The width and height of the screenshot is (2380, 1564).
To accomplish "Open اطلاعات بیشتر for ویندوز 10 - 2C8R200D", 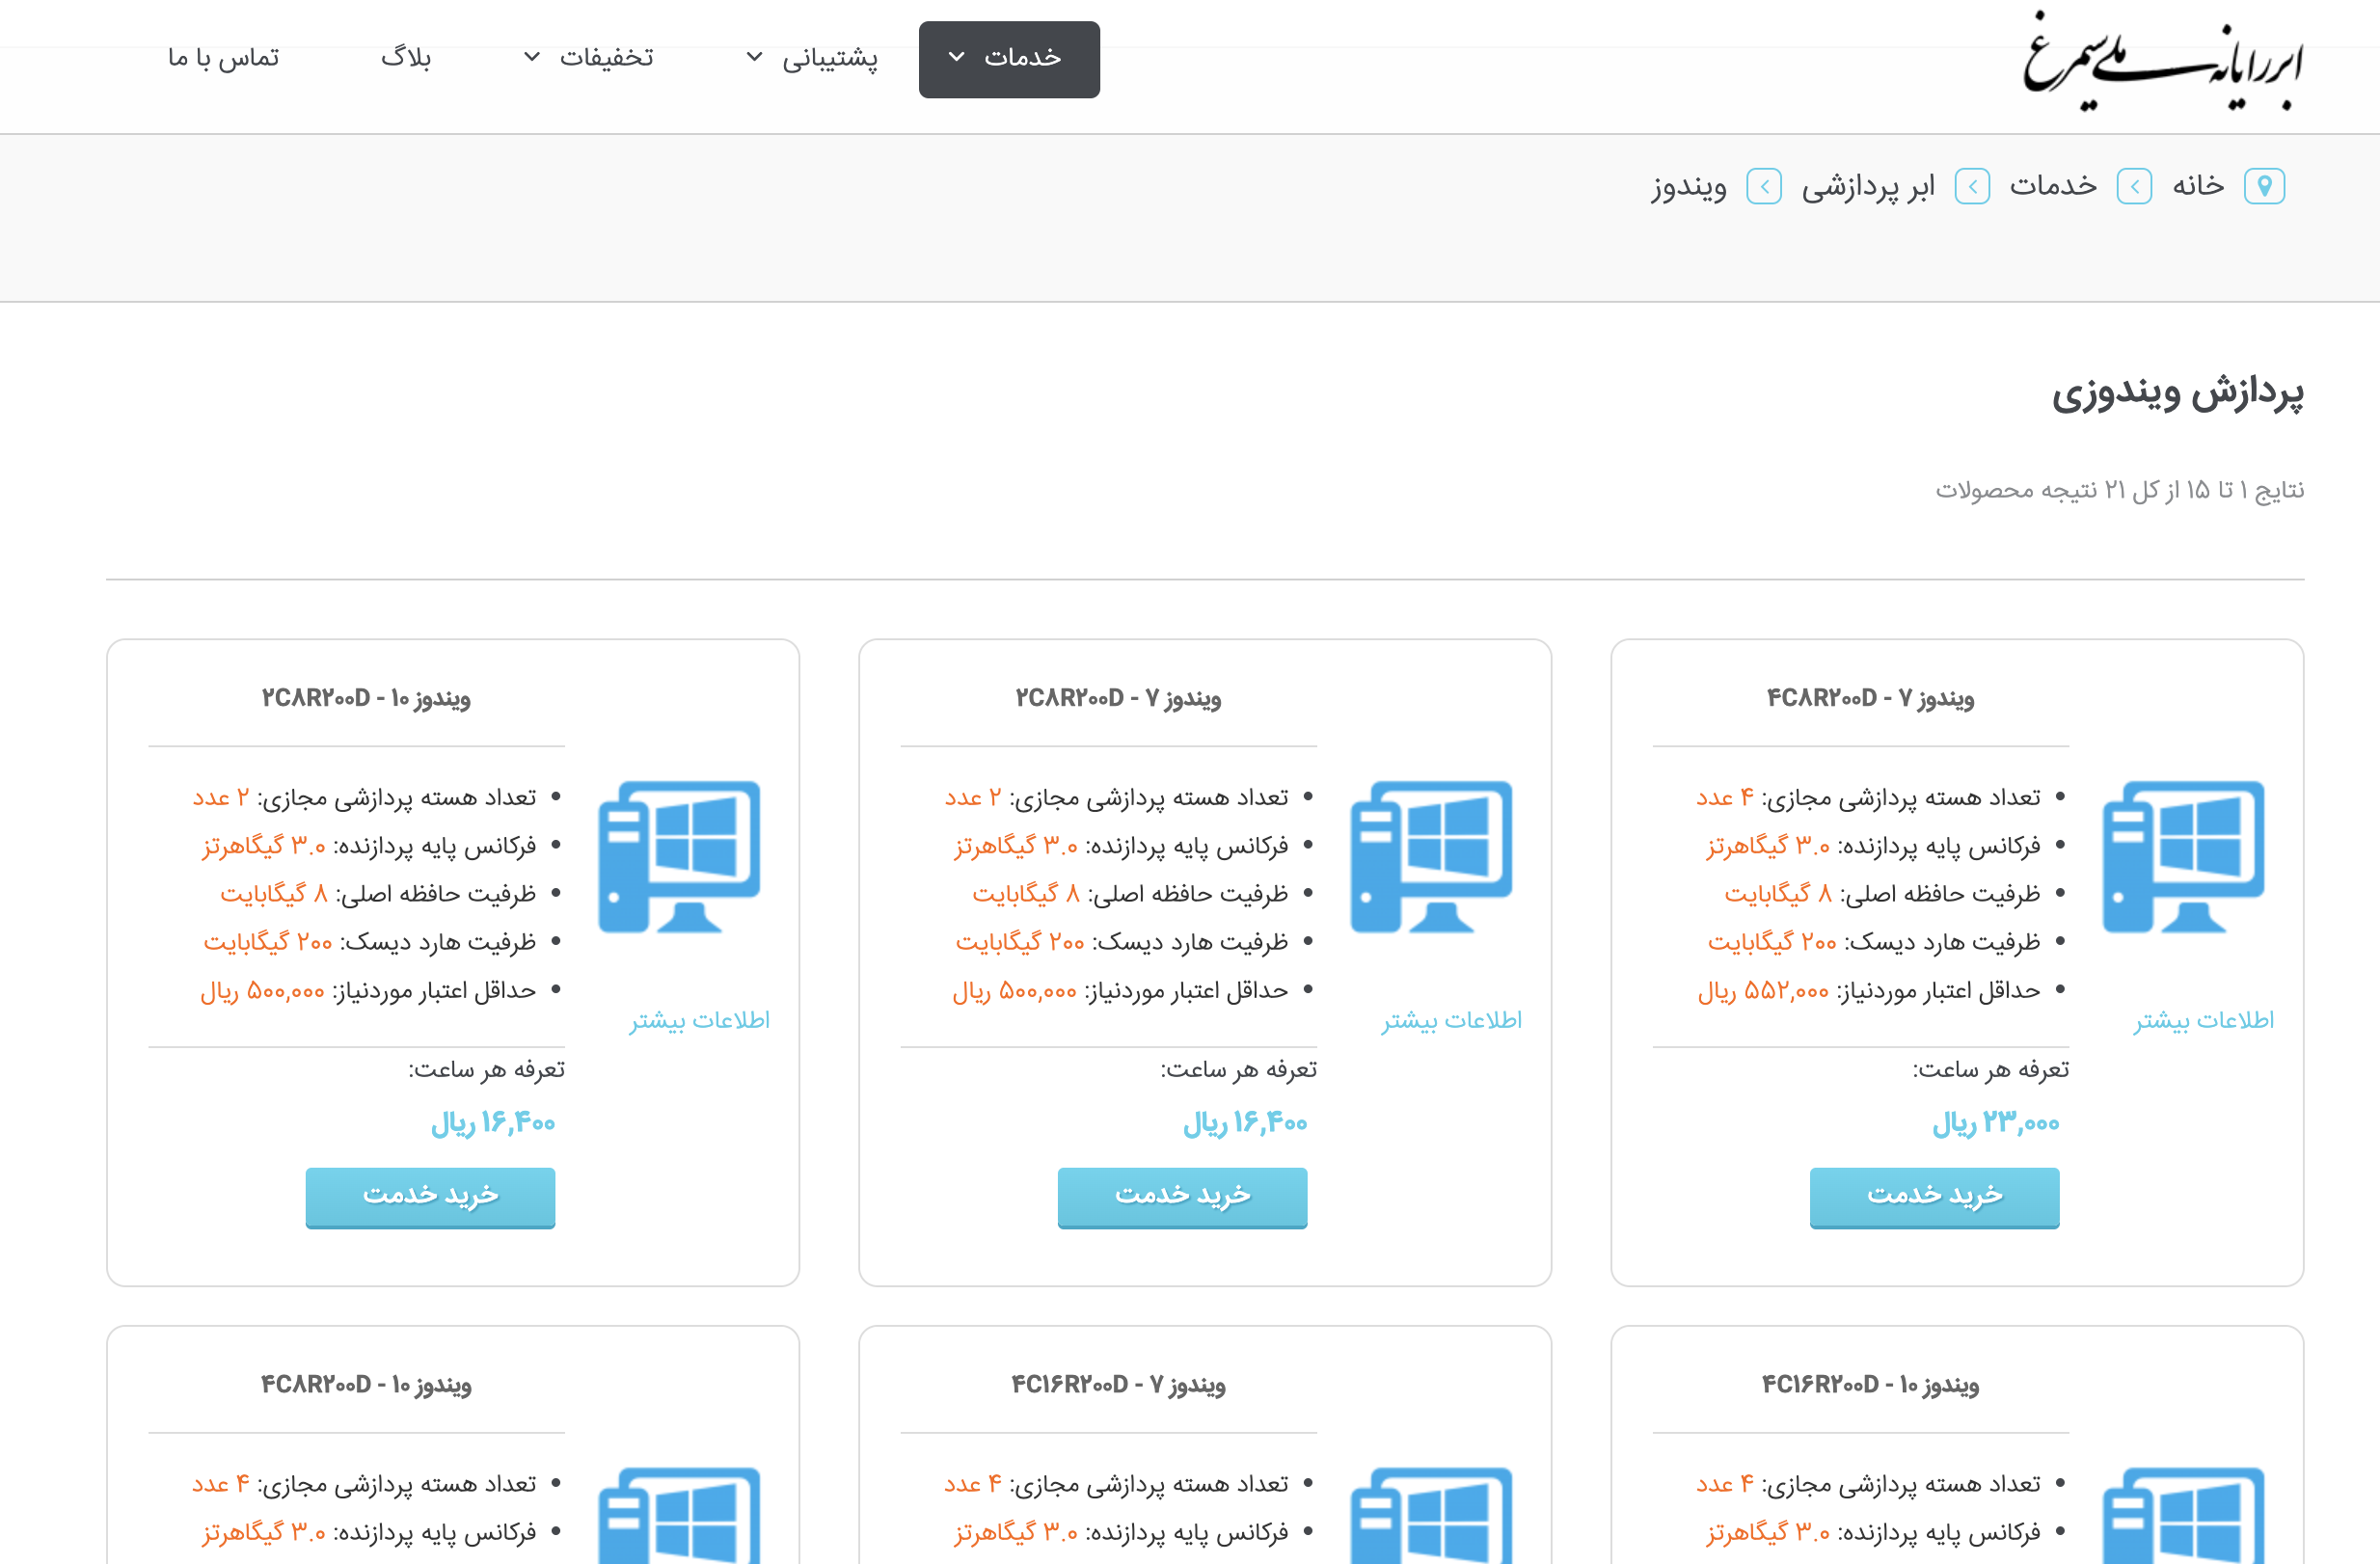I will (x=700, y=1020).
